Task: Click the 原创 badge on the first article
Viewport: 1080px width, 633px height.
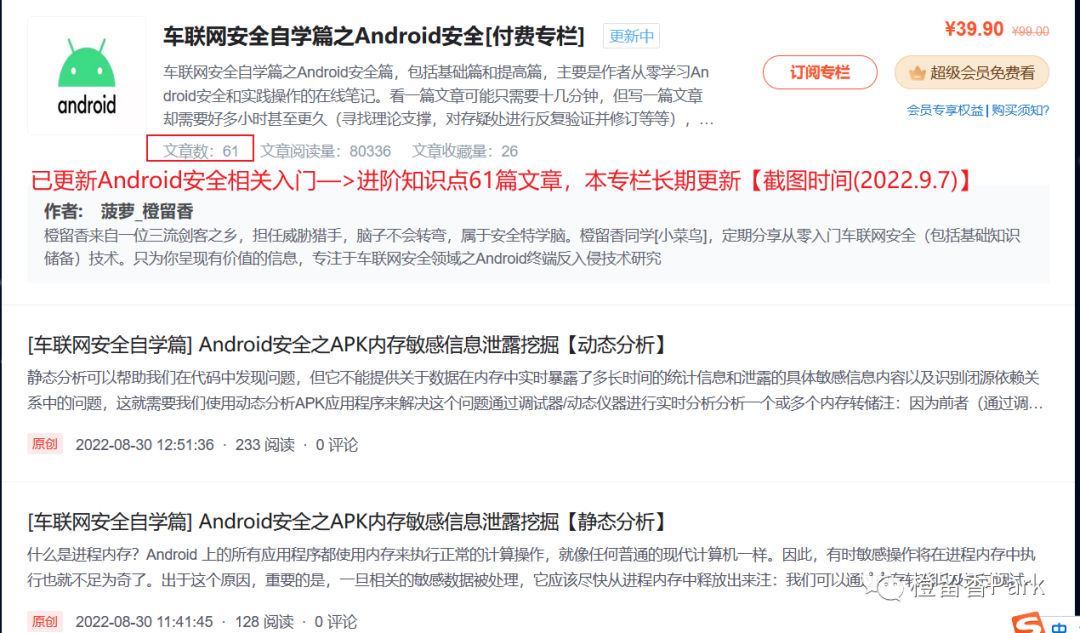Action: [44, 444]
